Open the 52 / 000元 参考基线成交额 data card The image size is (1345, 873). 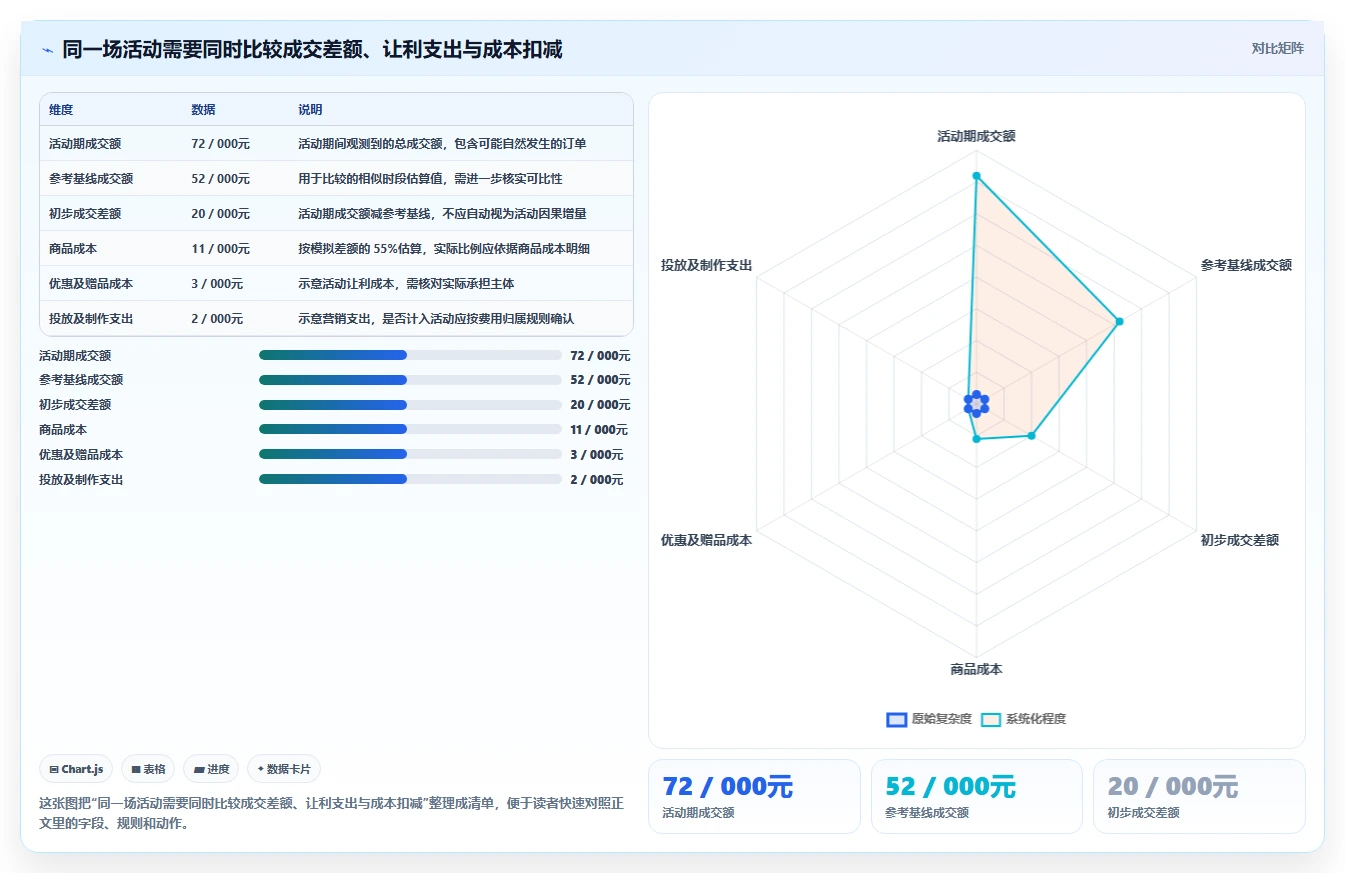(976, 796)
